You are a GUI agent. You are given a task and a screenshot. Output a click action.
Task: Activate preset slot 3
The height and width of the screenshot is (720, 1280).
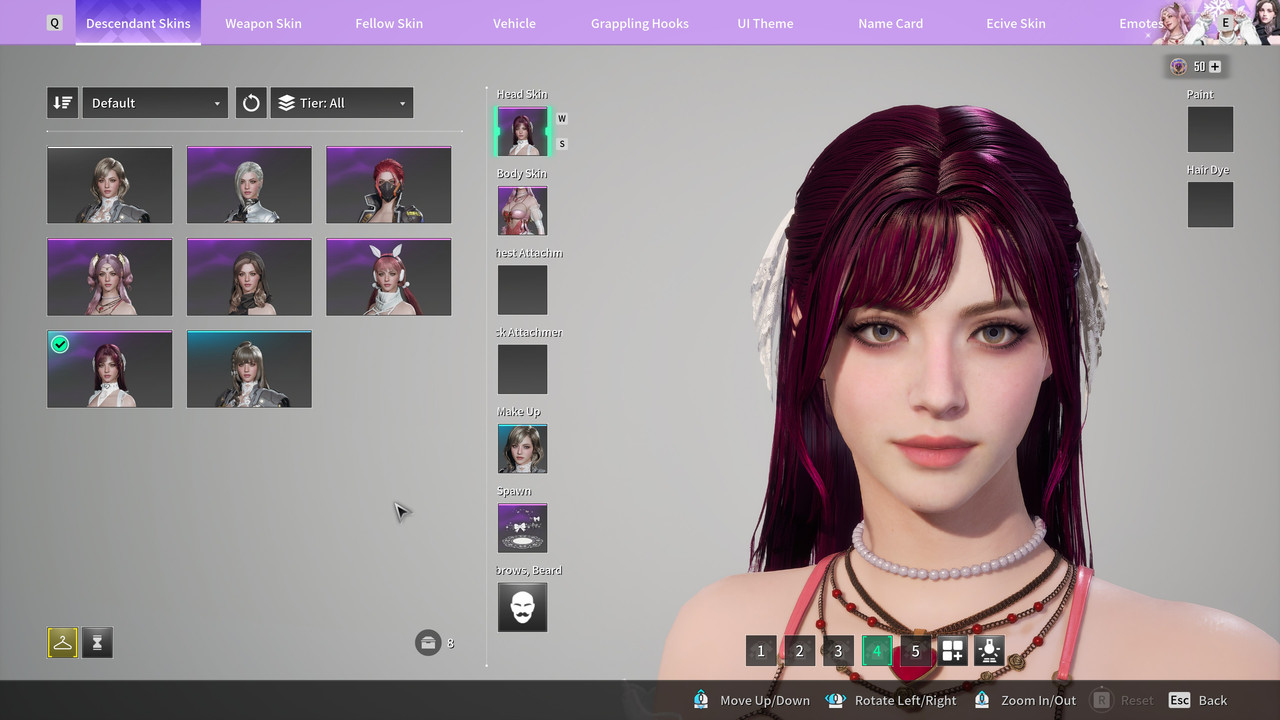point(838,651)
